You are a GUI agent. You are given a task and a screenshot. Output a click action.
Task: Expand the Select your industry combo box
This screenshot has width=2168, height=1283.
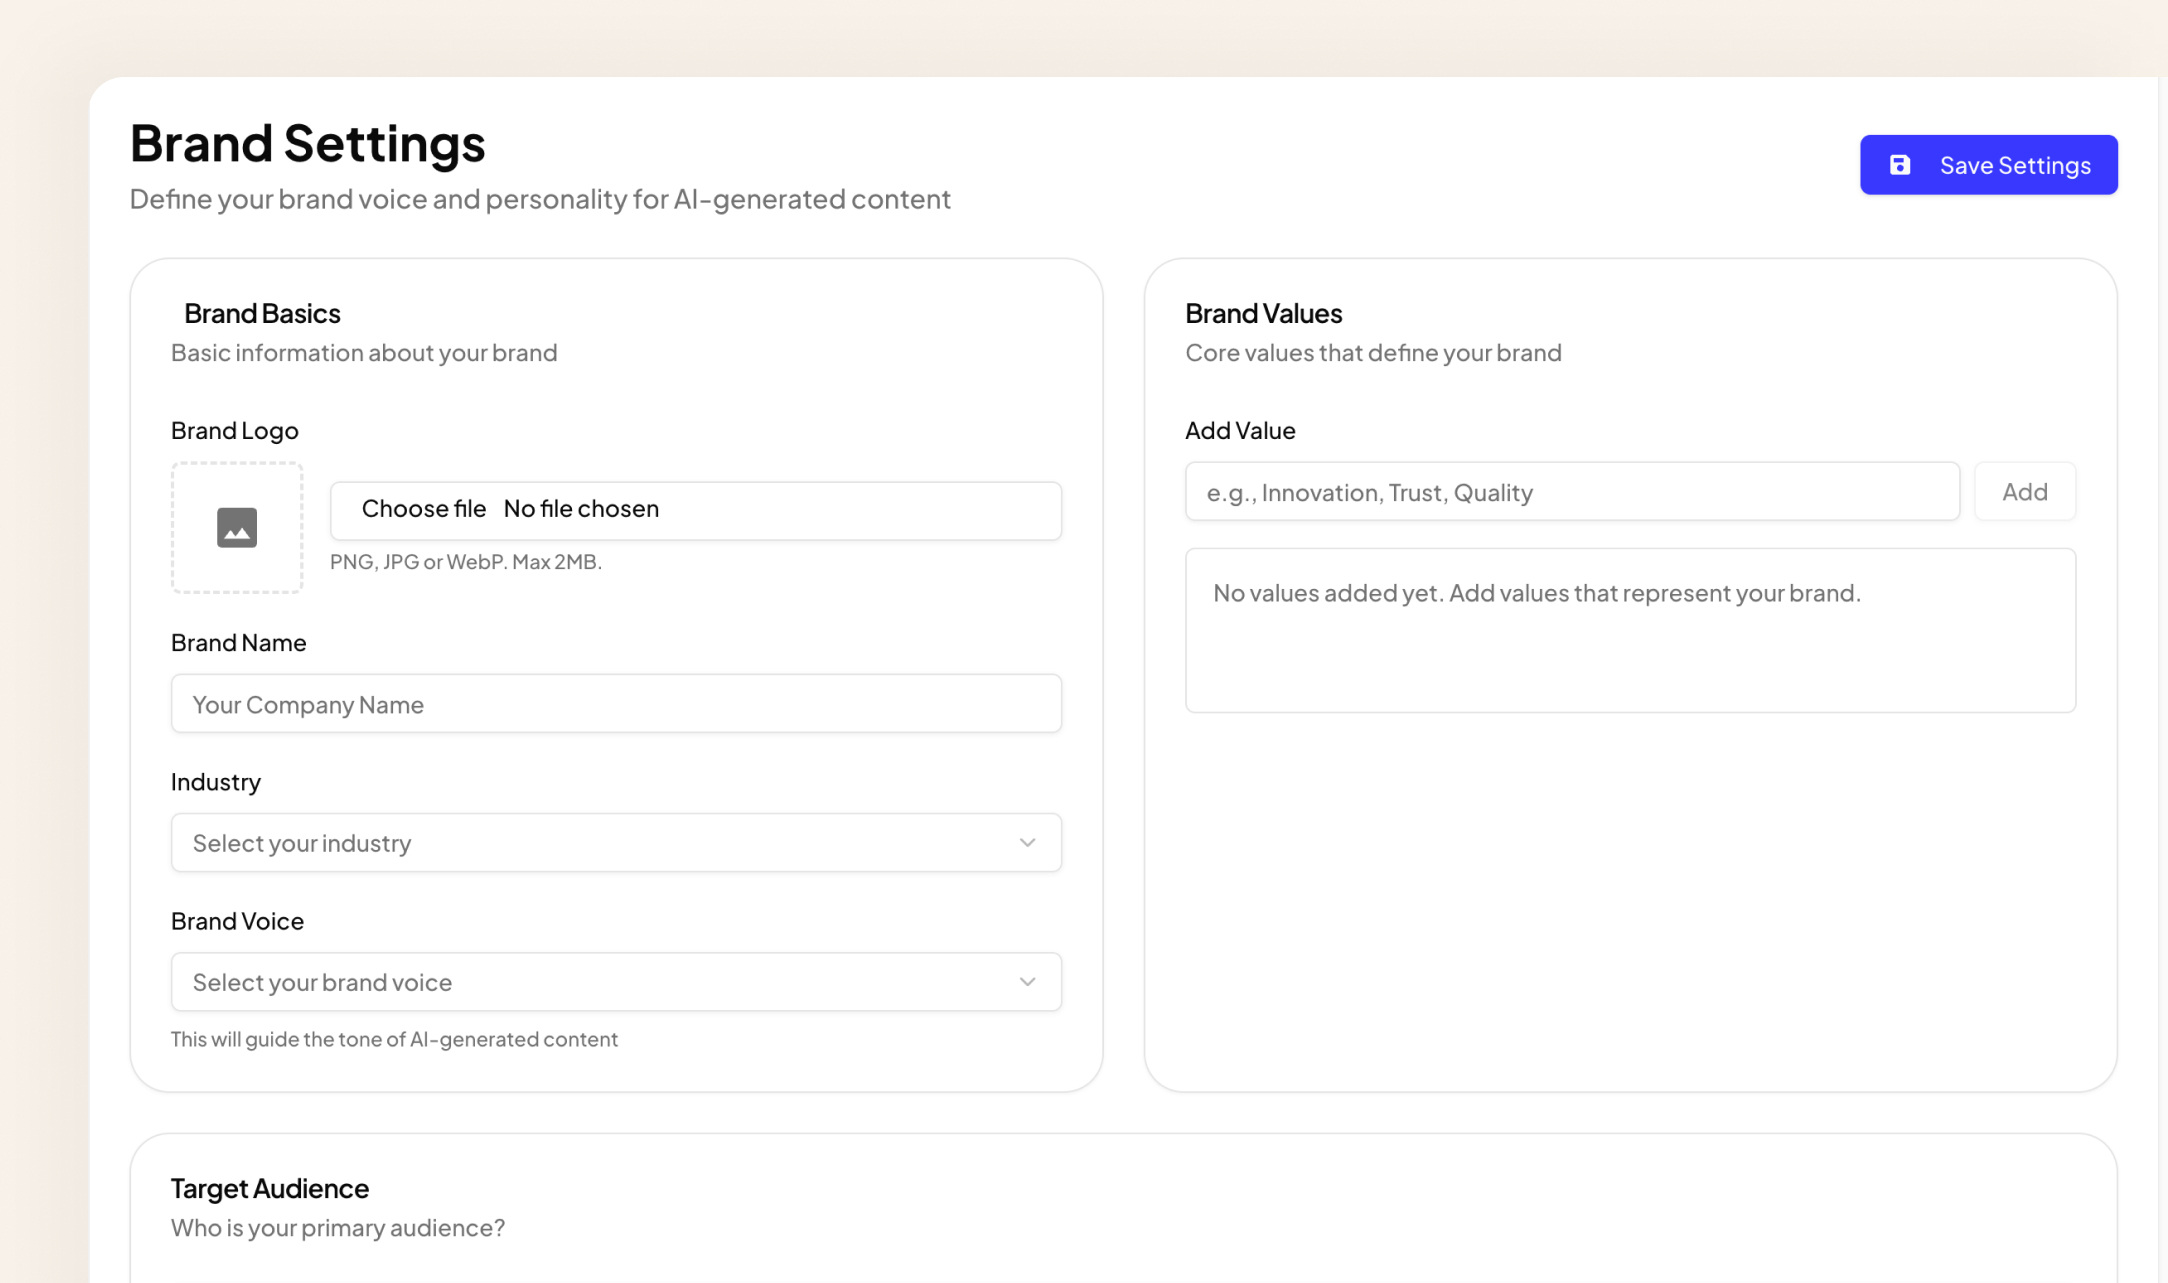click(616, 842)
